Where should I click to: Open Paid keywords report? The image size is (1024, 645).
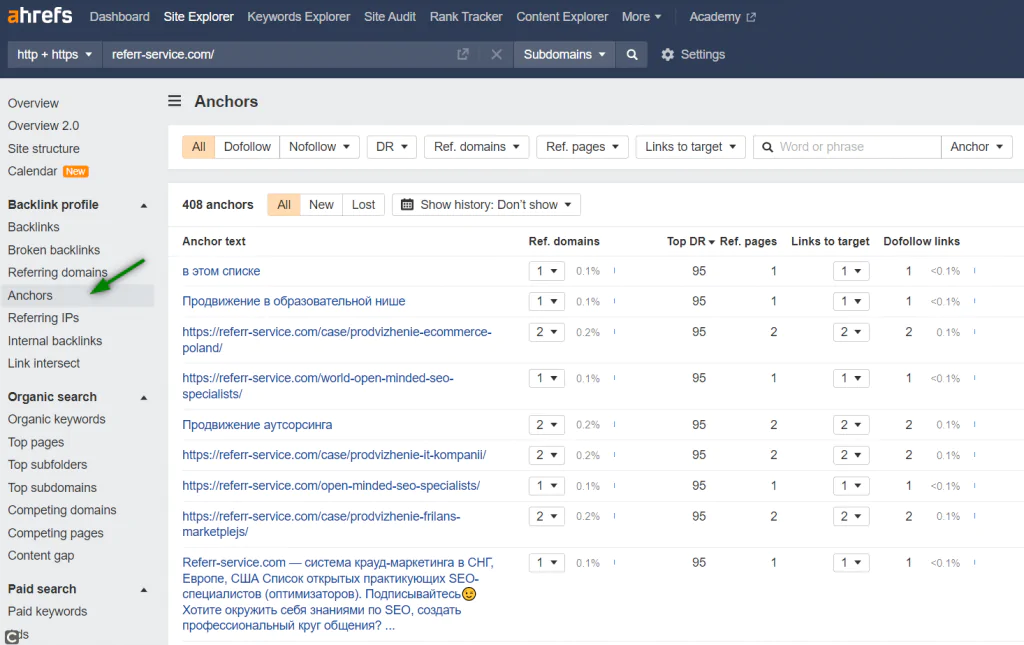click(x=47, y=612)
